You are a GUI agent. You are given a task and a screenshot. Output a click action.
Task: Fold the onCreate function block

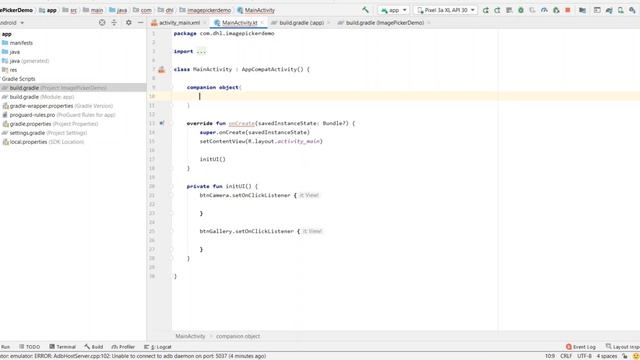(172, 123)
